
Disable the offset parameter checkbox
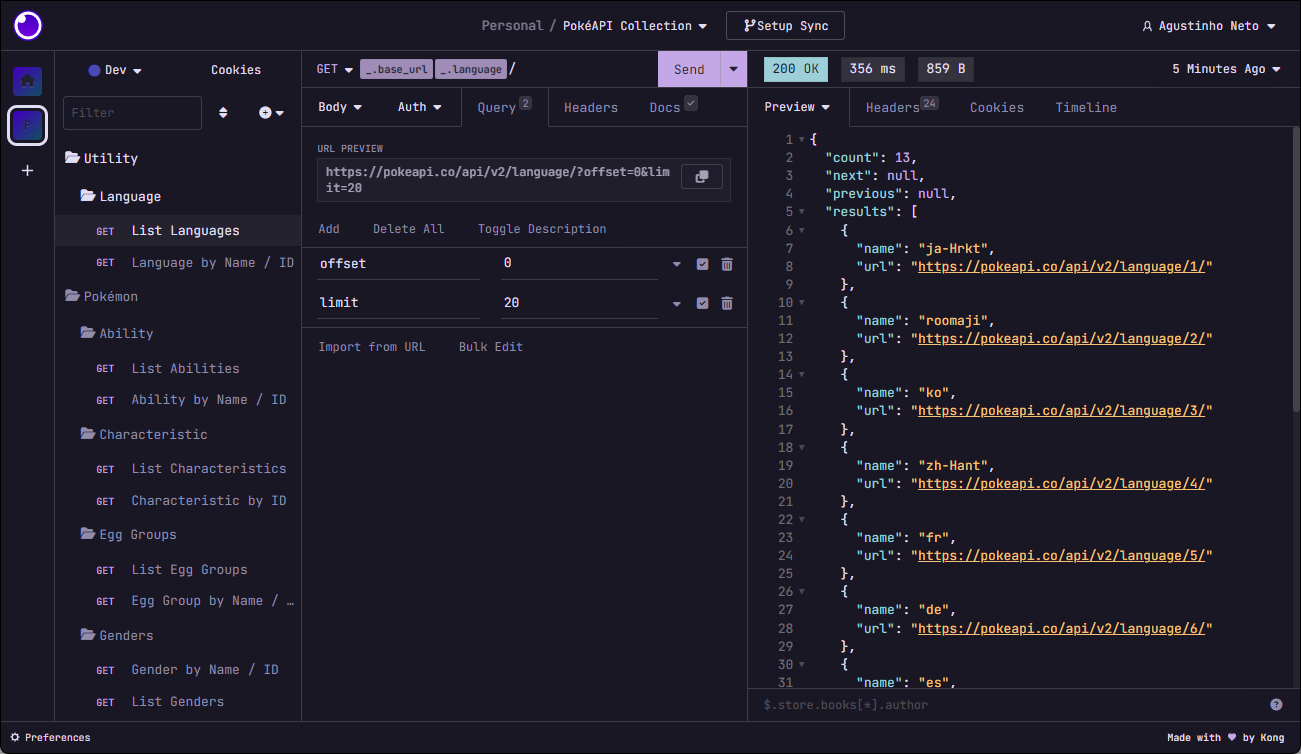[x=702, y=264]
